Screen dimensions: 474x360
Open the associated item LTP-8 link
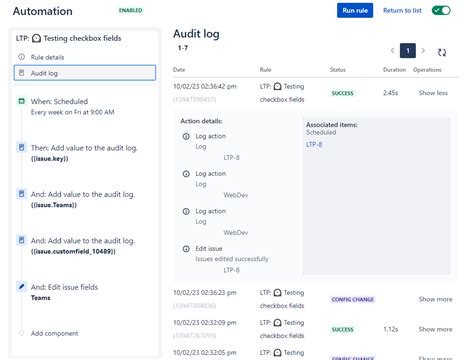coord(314,145)
